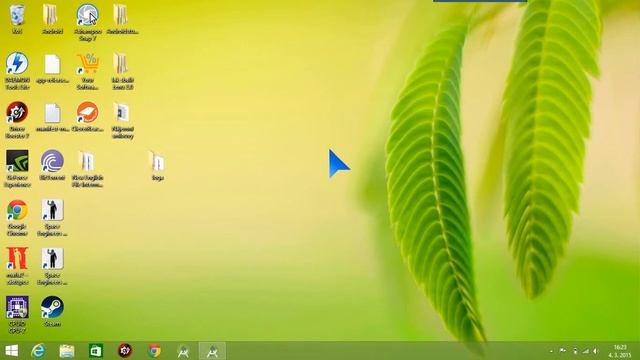This screenshot has width=640, height=360.
Task: Select the blank file beside Driver Booster
Action: click(x=52, y=114)
